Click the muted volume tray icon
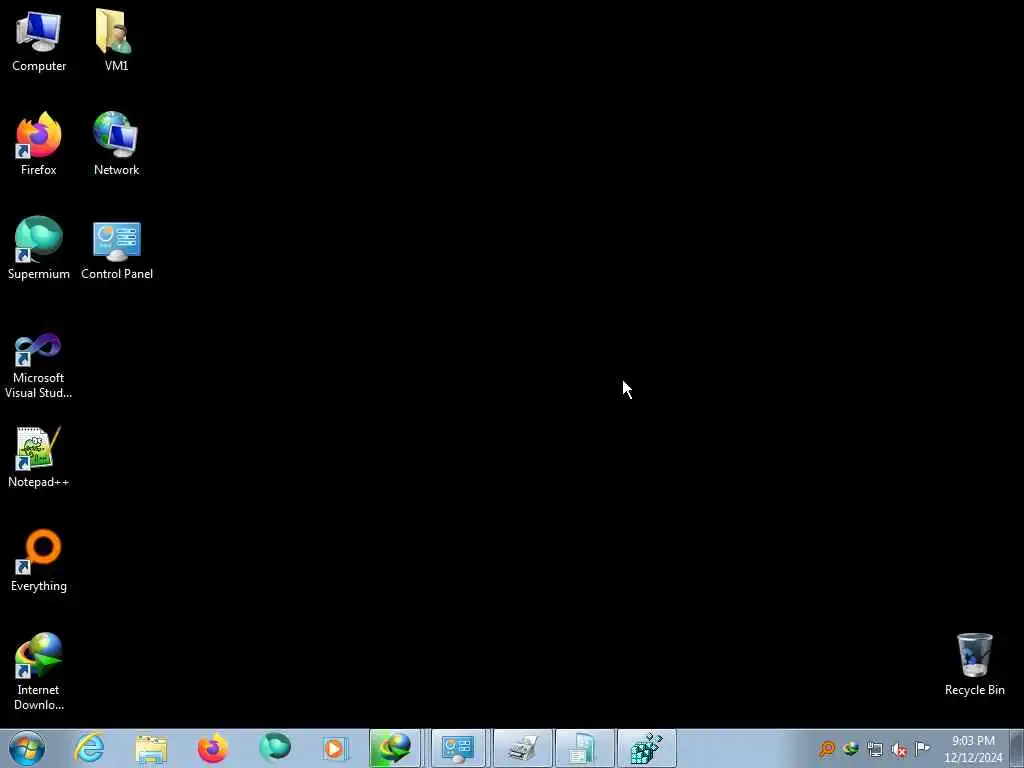Screen dimensions: 1024x768 point(899,749)
